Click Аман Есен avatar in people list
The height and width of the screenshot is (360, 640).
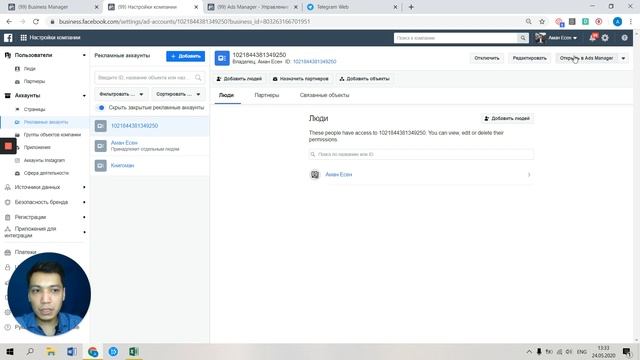315,174
